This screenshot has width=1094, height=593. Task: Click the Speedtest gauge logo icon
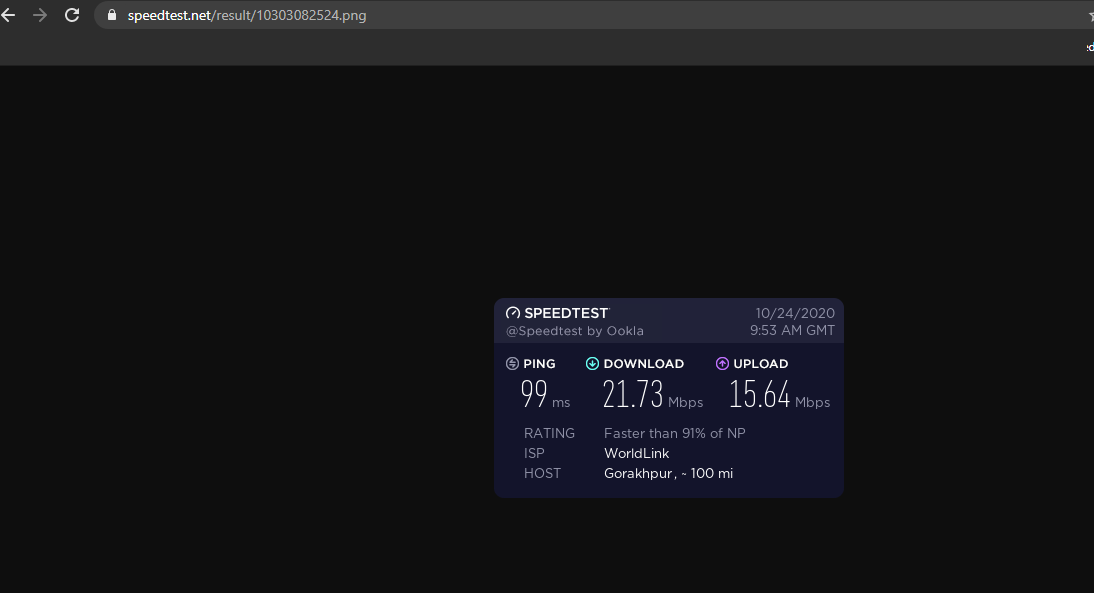(x=513, y=313)
